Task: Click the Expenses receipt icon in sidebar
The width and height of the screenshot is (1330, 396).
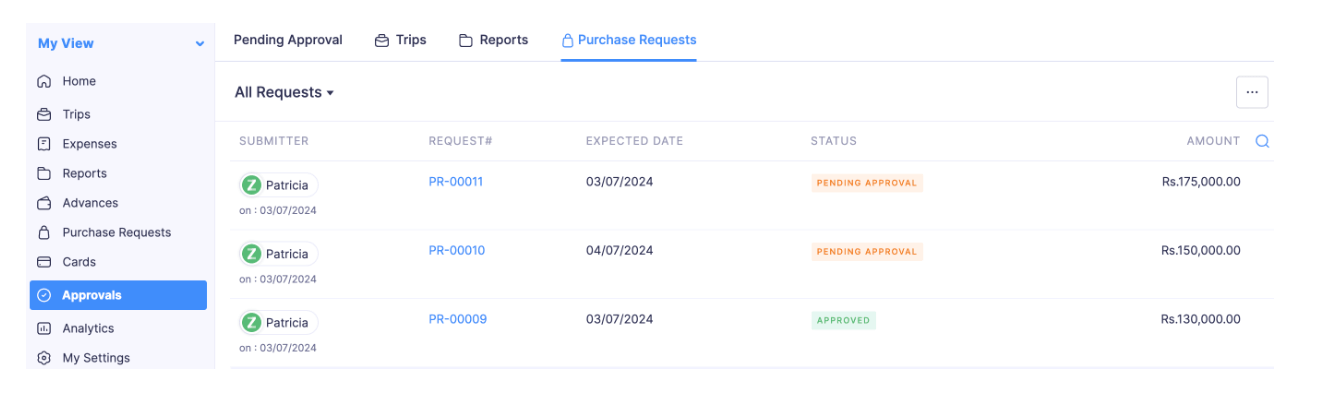Action: click(x=44, y=144)
